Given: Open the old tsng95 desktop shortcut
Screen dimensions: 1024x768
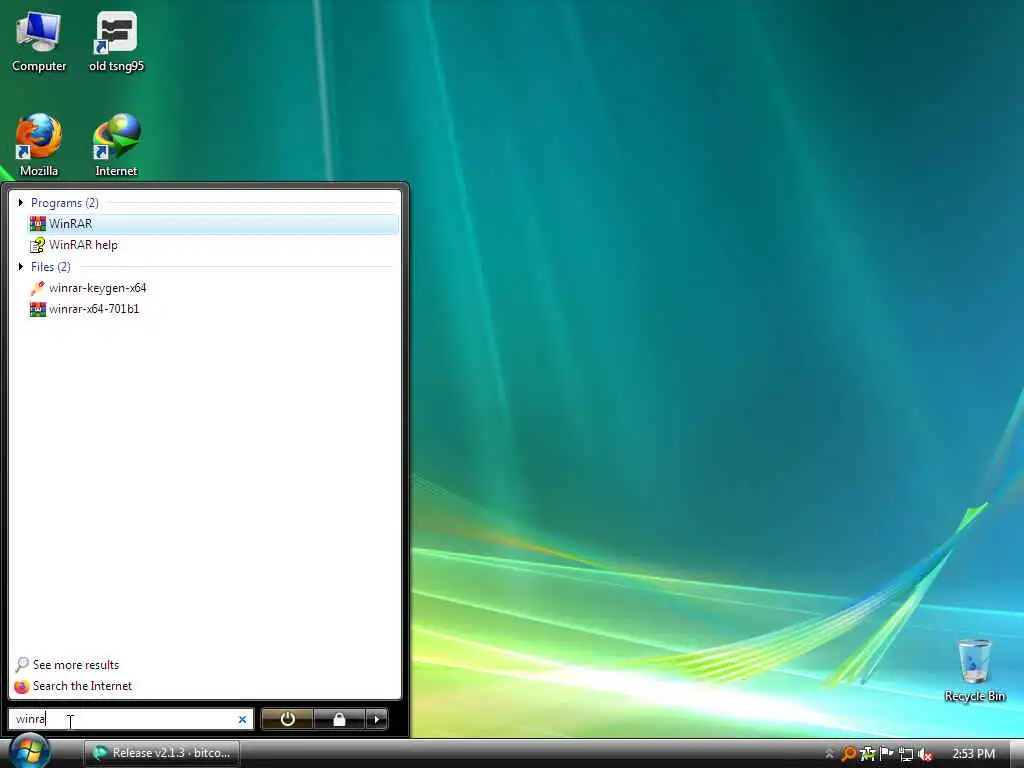Looking at the screenshot, I should (x=116, y=42).
